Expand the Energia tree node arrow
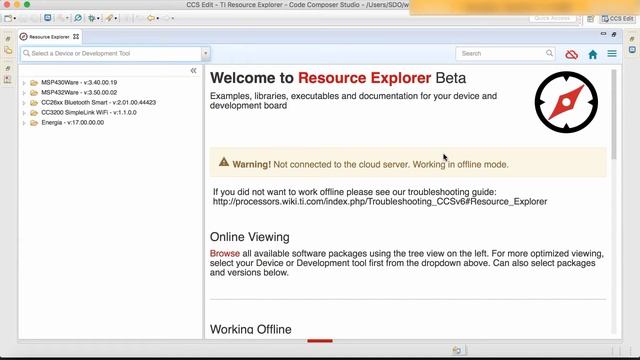The width and height of the screenshot is (640, 360). (x=24, y=123)
